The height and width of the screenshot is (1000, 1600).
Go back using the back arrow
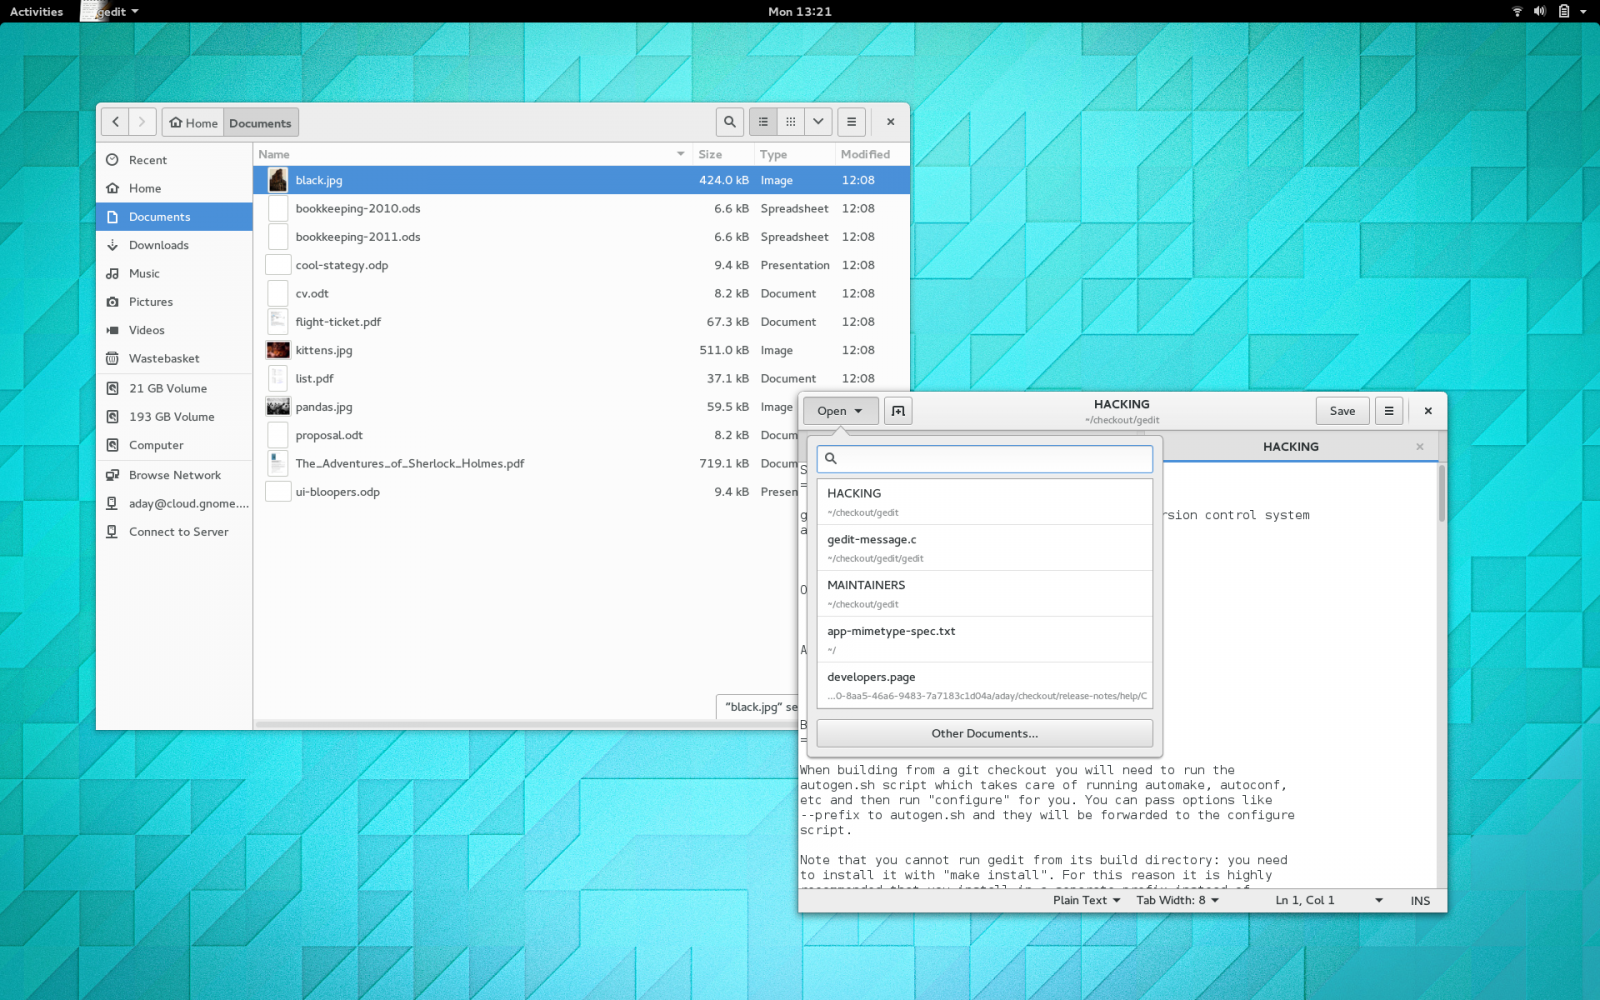pos(116,122)
